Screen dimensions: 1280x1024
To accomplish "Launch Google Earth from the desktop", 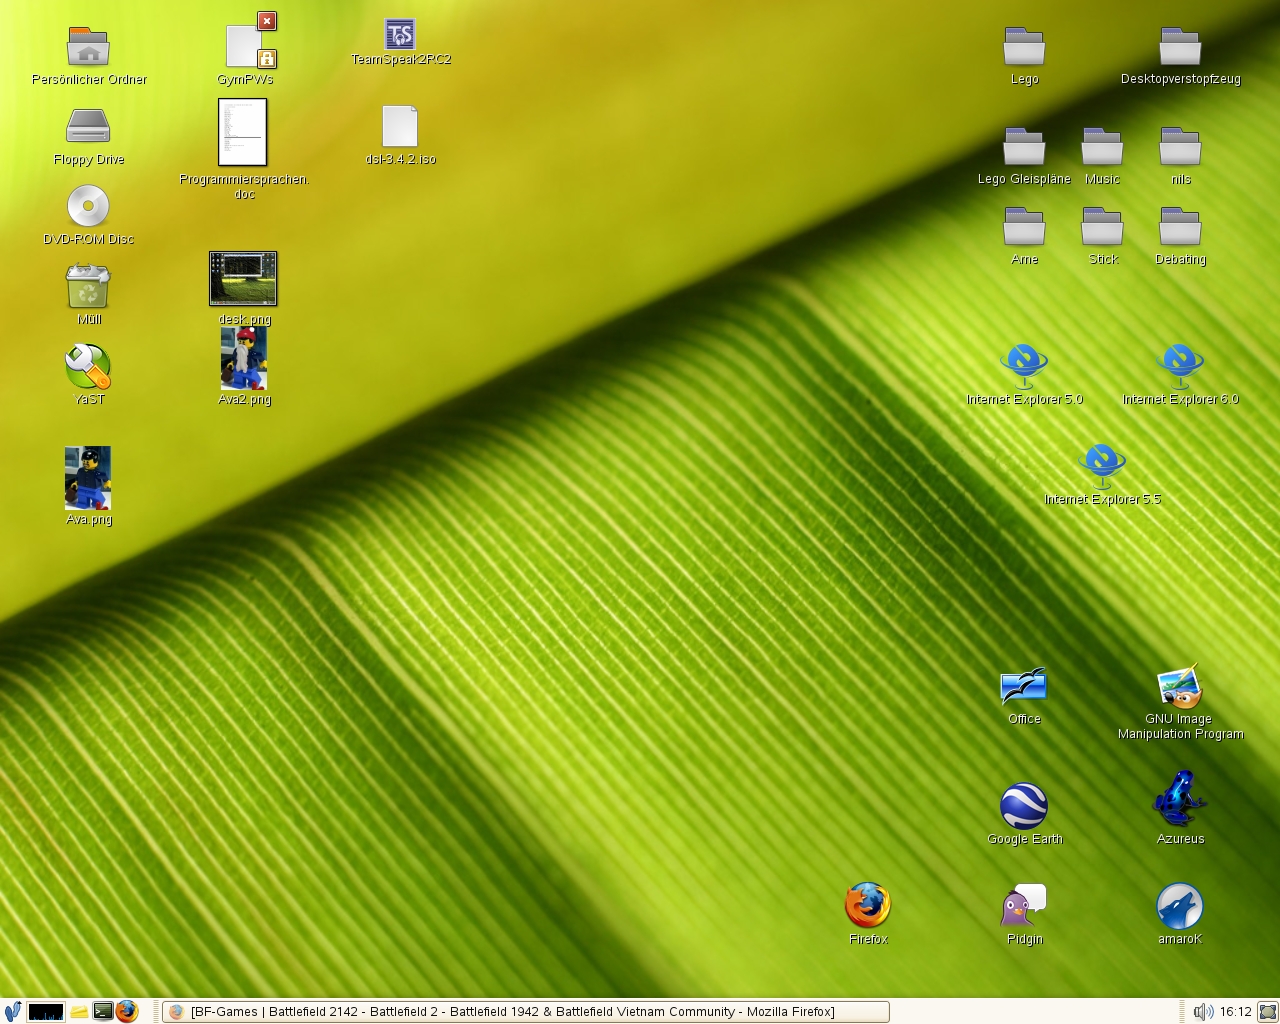I will [x=1024, y=806].
